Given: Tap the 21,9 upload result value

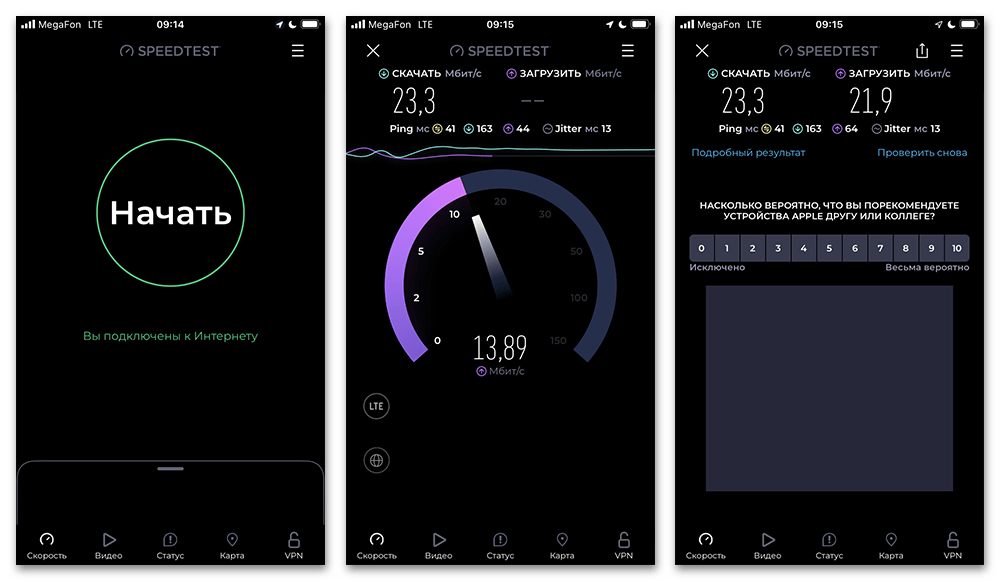Looking at the screenshot, I should [871, 101].
